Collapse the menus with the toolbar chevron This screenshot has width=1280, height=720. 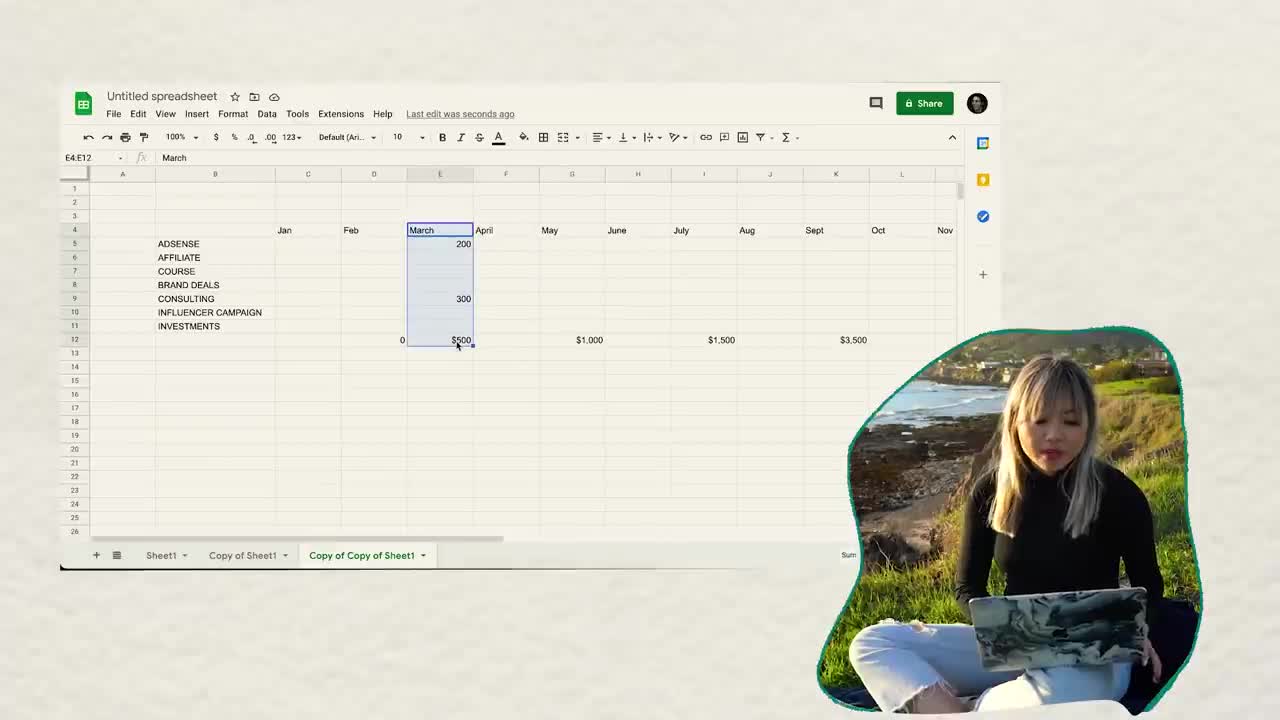click(x=952, y=137)
